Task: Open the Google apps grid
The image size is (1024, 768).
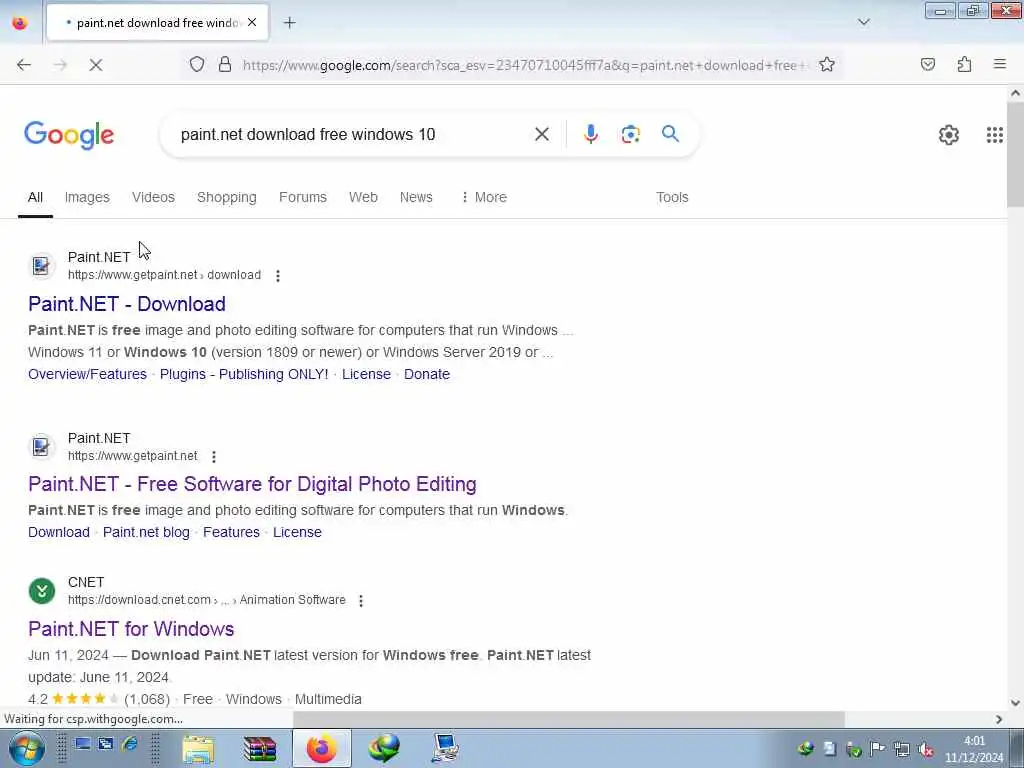Action: [994, 135]
